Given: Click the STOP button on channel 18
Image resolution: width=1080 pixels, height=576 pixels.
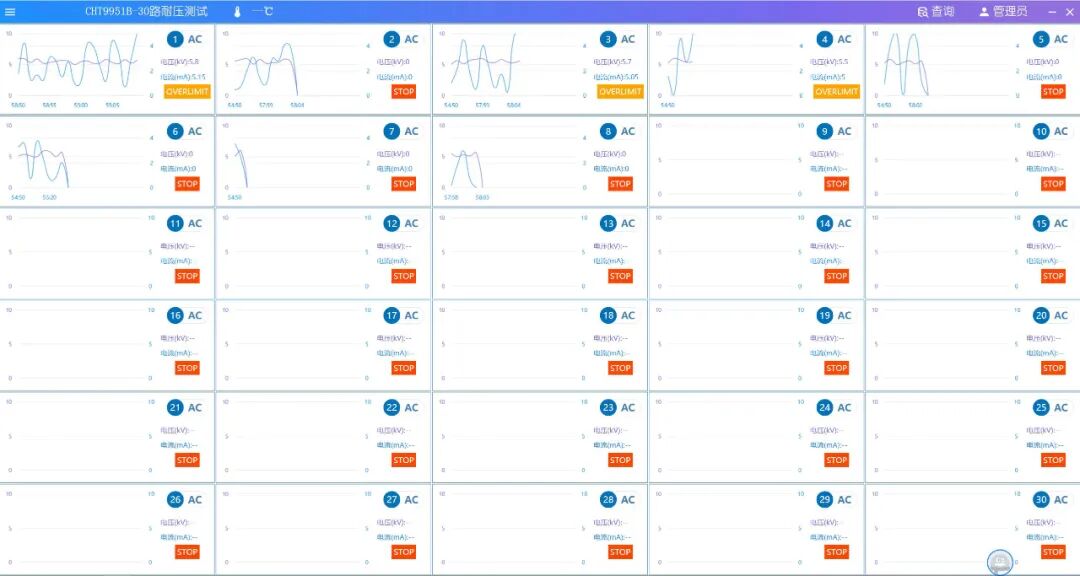Looking at the screenshot, I should coord(620,368).
